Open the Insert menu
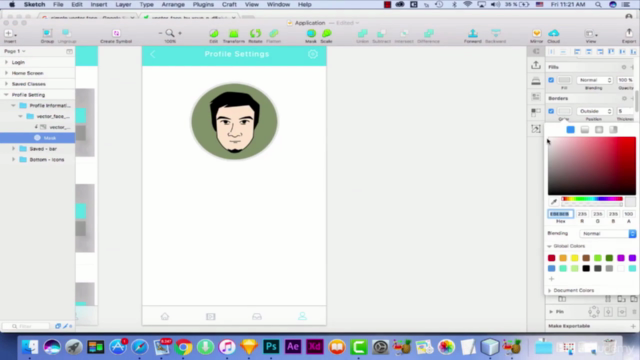The height and width of the screenshot is (360, 640). click(x=99, y=4)
